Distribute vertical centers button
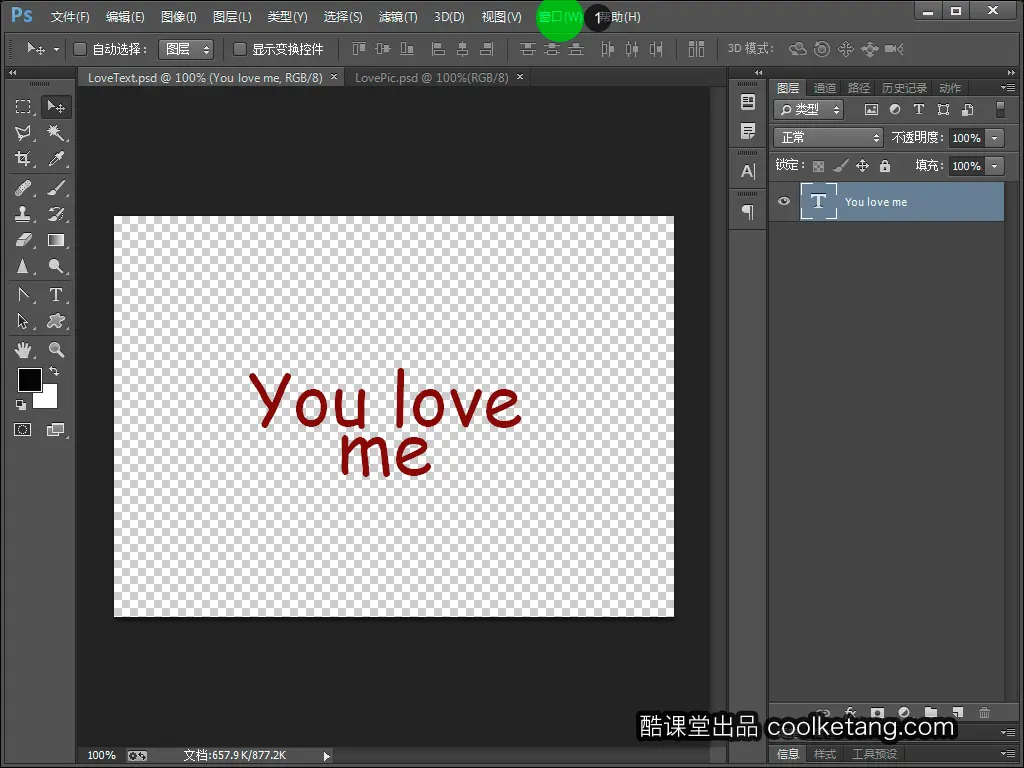This screenshot has height=768, width=1024. point(552,49)
